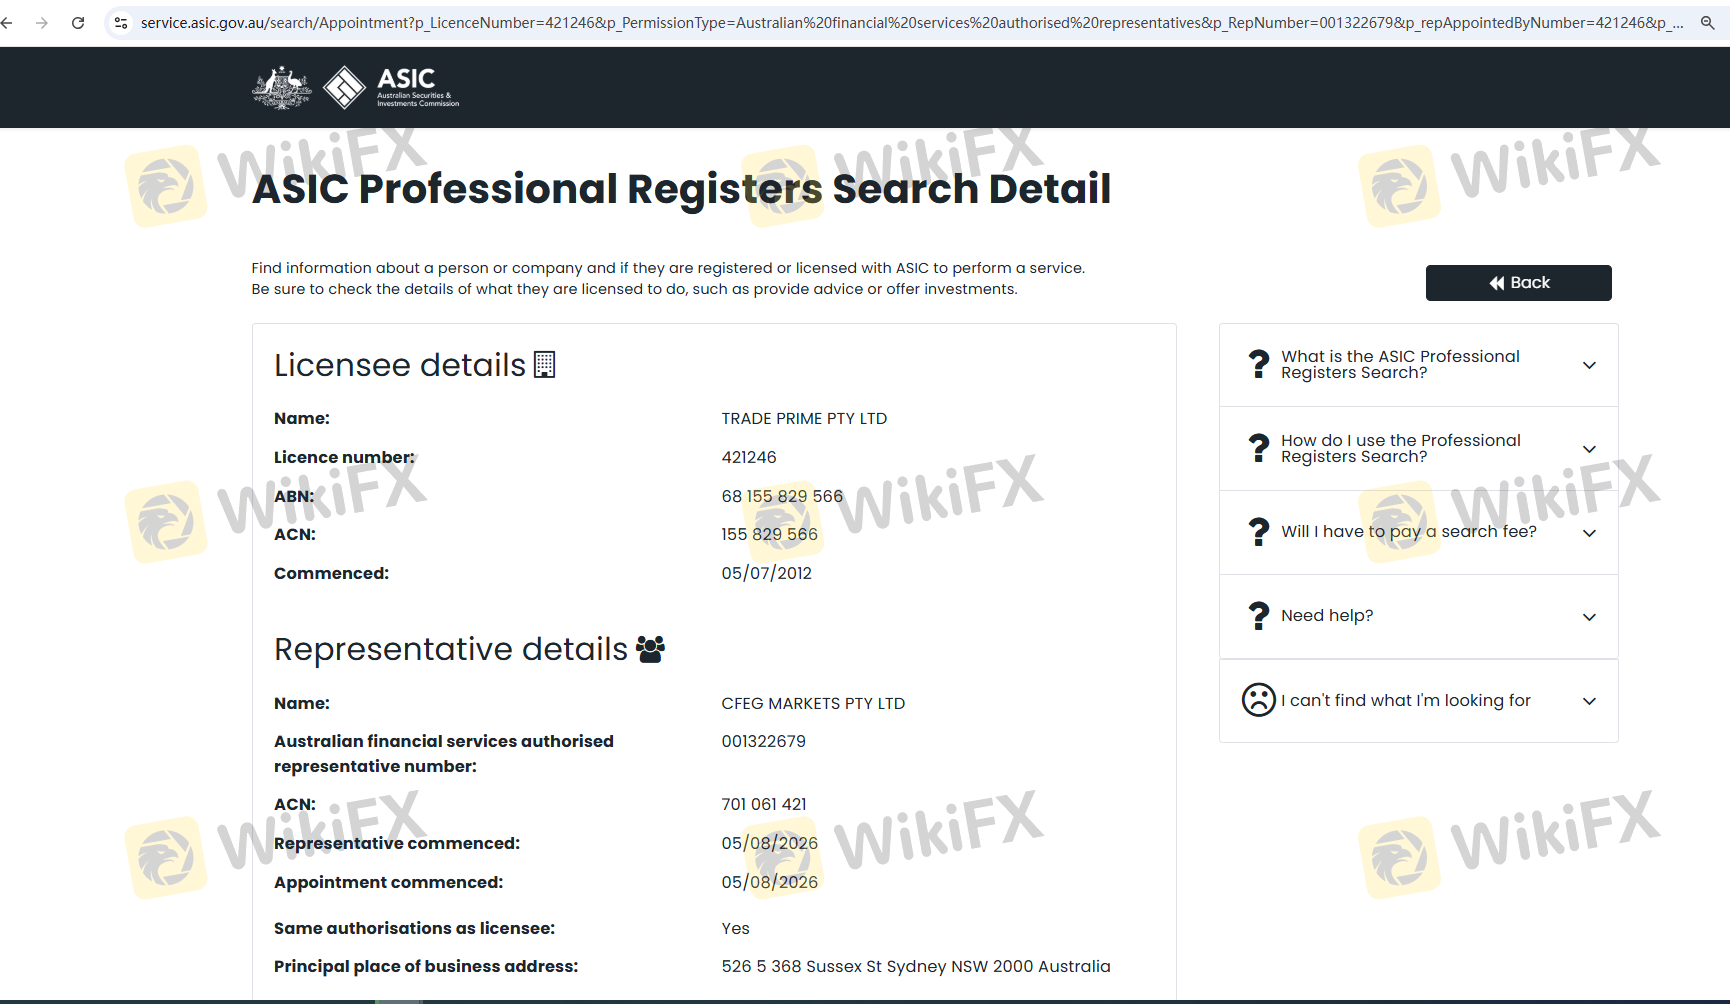Viewport: 1730px width, 1004px height.
Task: Select ABN value '68 155 829 566'
Action: click(x=782, y=496)
